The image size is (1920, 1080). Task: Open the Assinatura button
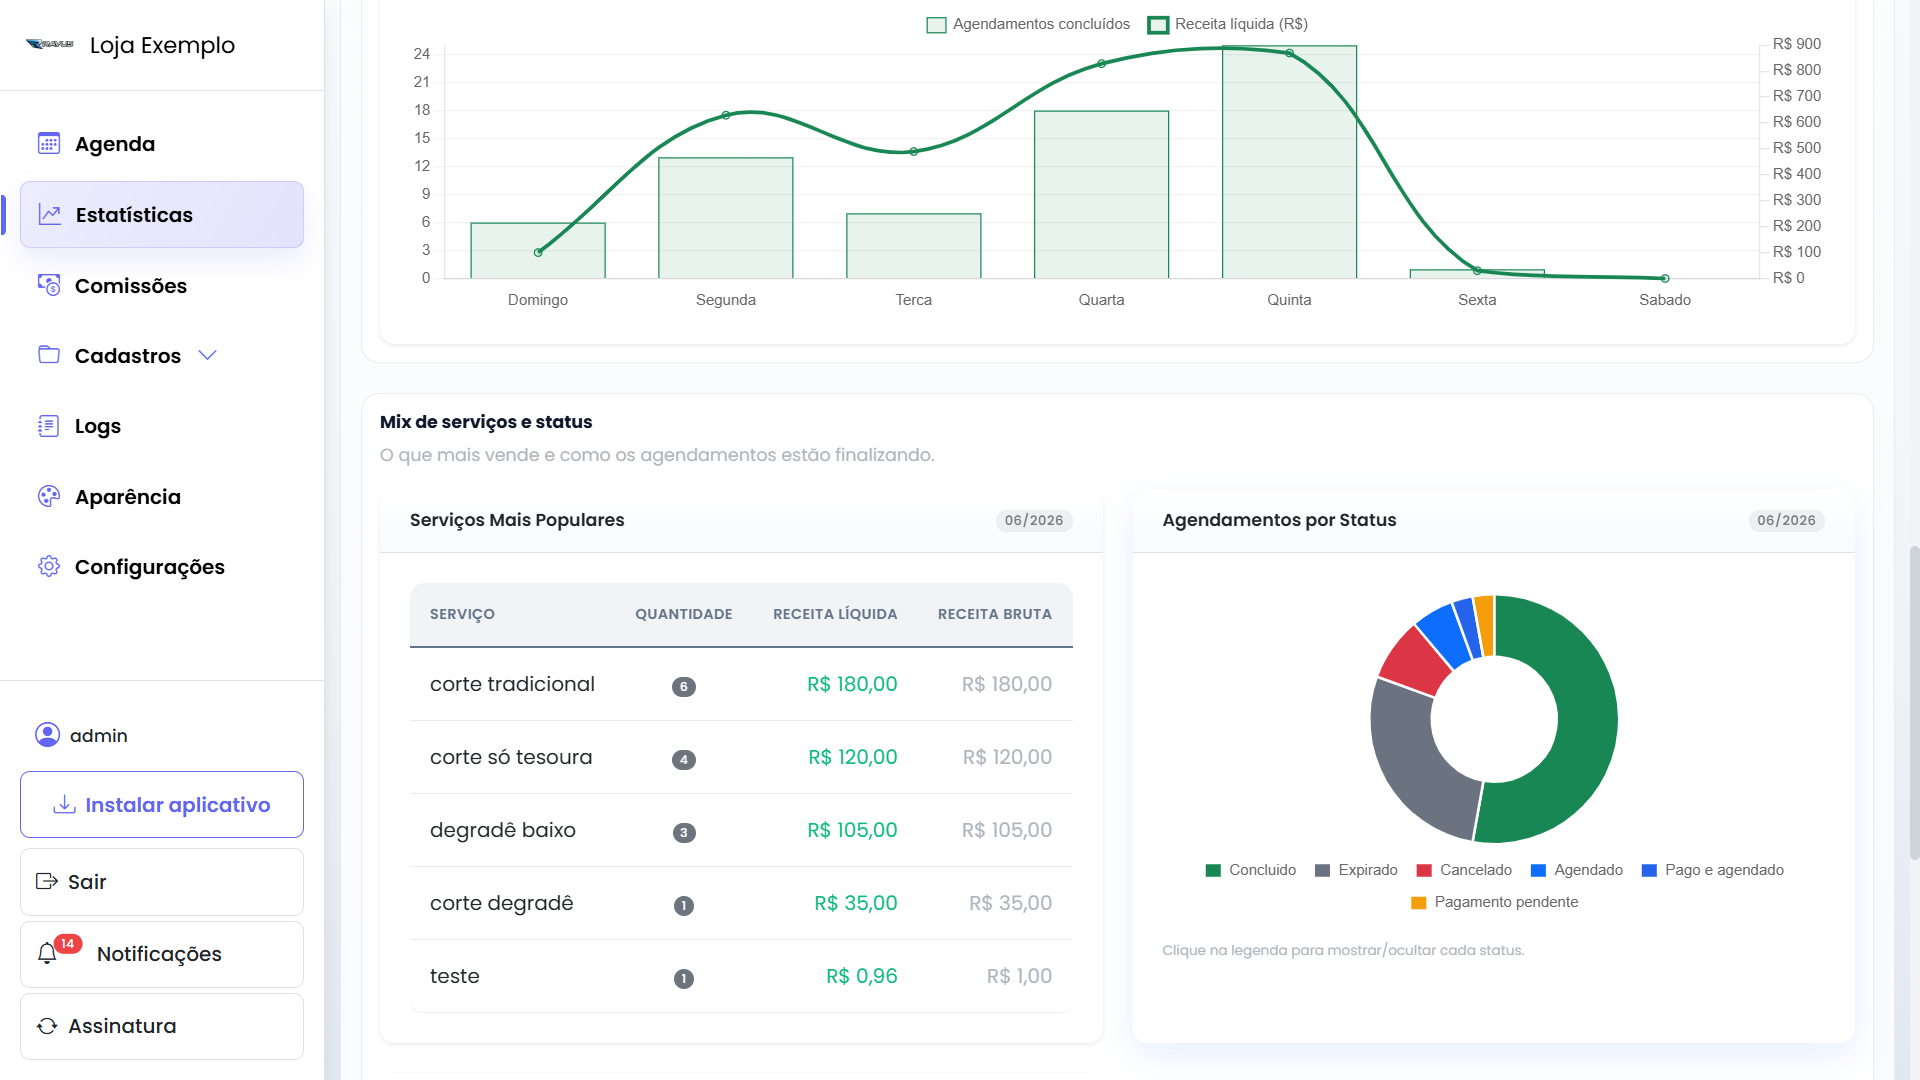pyautogui.click(x=162, y=1026)
